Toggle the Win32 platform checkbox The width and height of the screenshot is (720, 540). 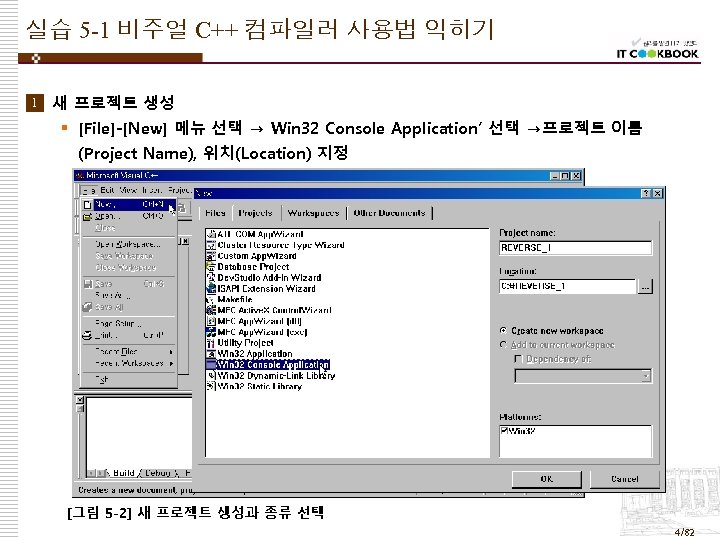504,431
